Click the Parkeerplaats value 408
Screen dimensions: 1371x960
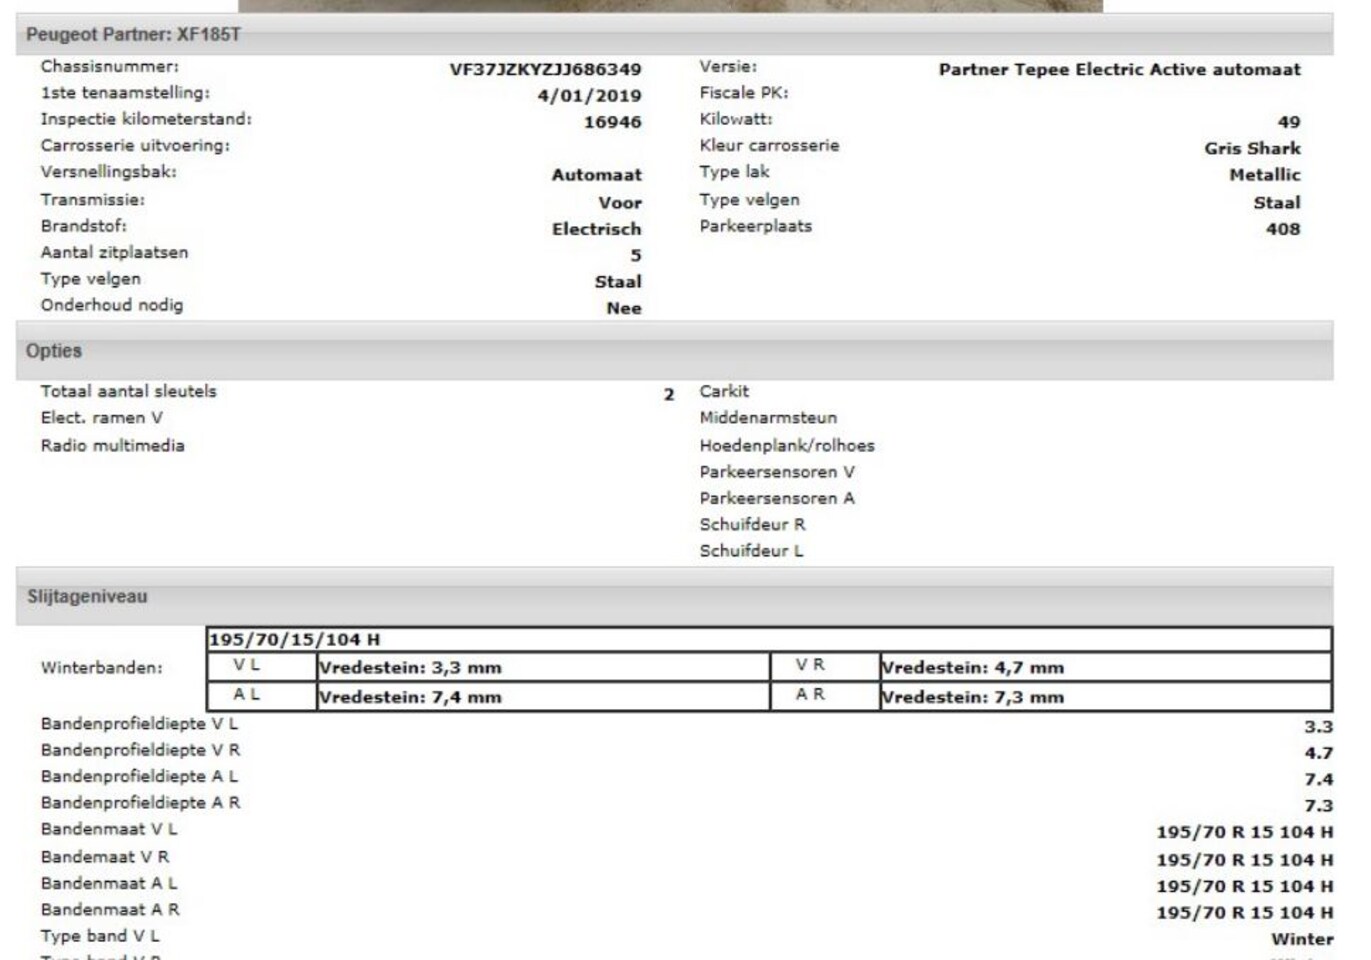point(1283,229)
